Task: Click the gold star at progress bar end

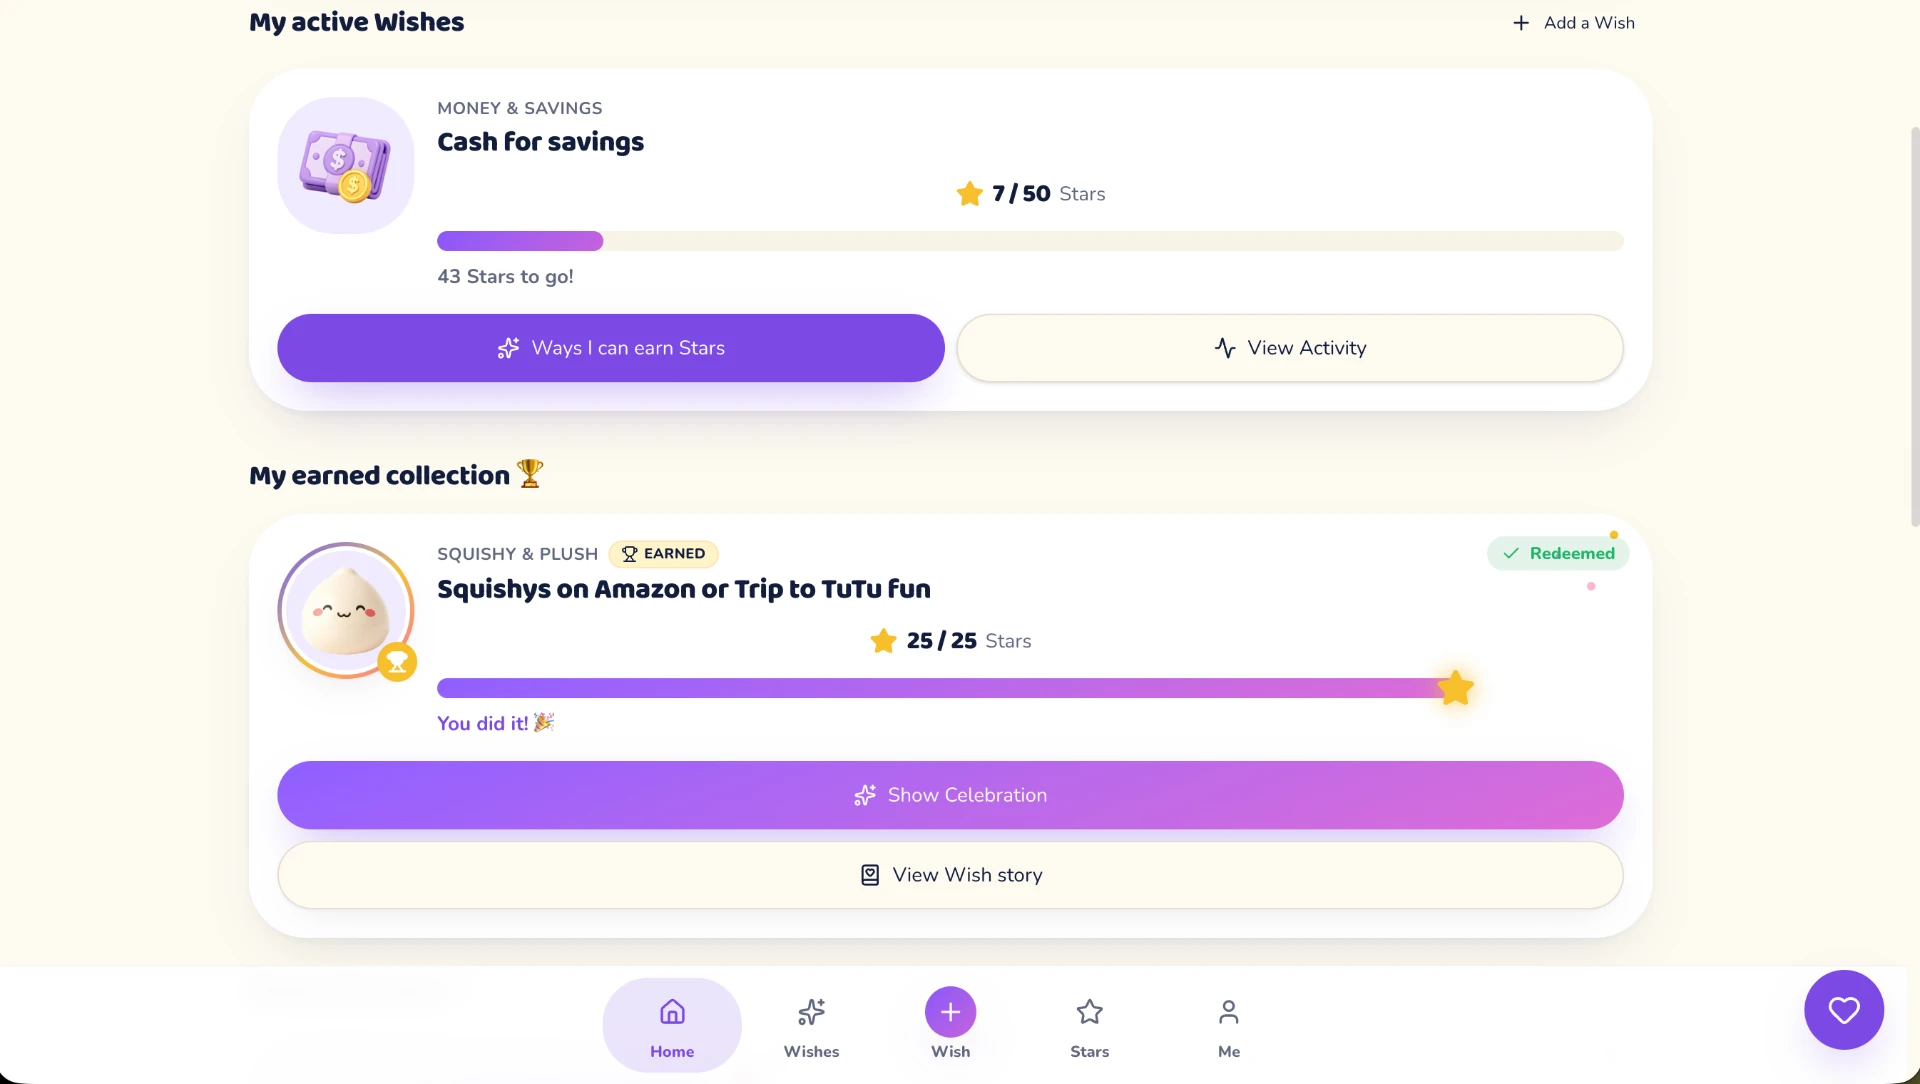Action: click(x=1455, y=688)
